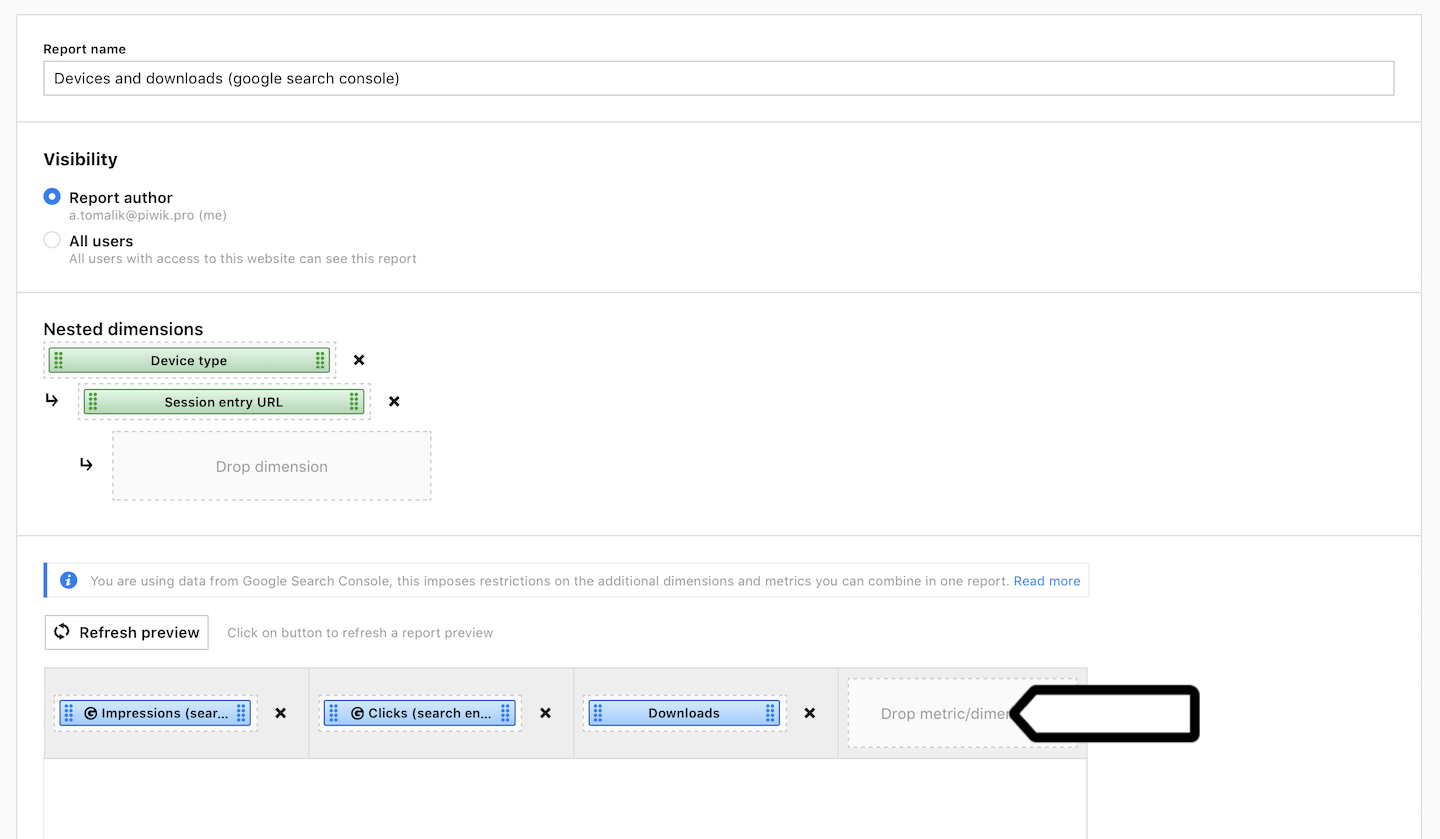The width and height of the screenshot is (1440, 839).
Task: Click the Clicks (search engine) metric chip
Action: click(x=420, y=713)
